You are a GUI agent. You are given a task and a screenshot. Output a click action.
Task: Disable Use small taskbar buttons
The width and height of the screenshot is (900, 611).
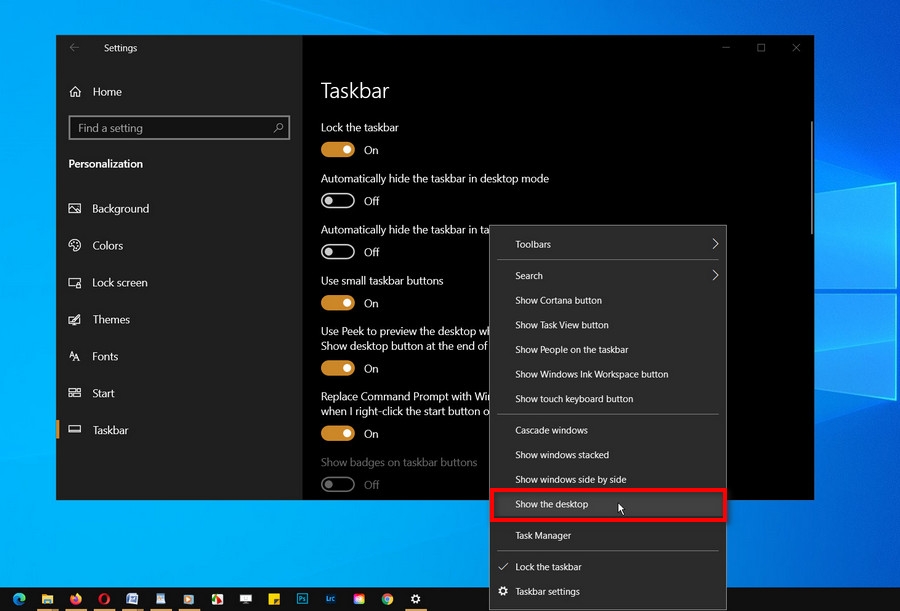[339, 302]
